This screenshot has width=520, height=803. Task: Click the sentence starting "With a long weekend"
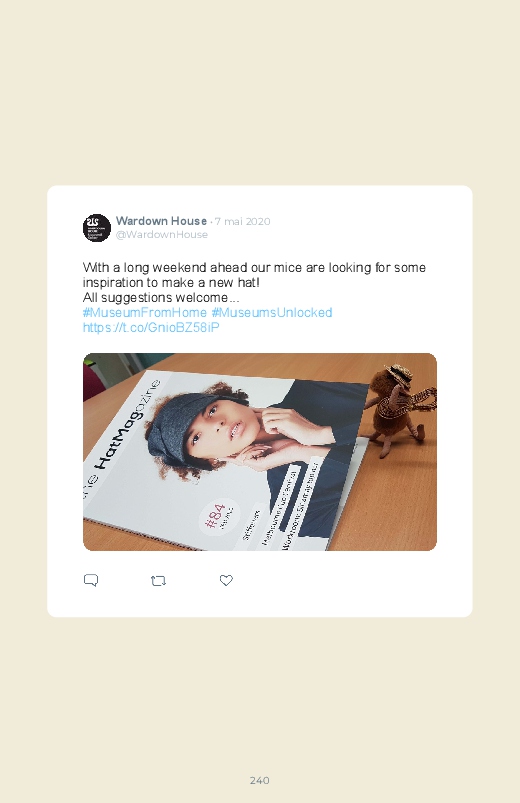pos(254,275)
